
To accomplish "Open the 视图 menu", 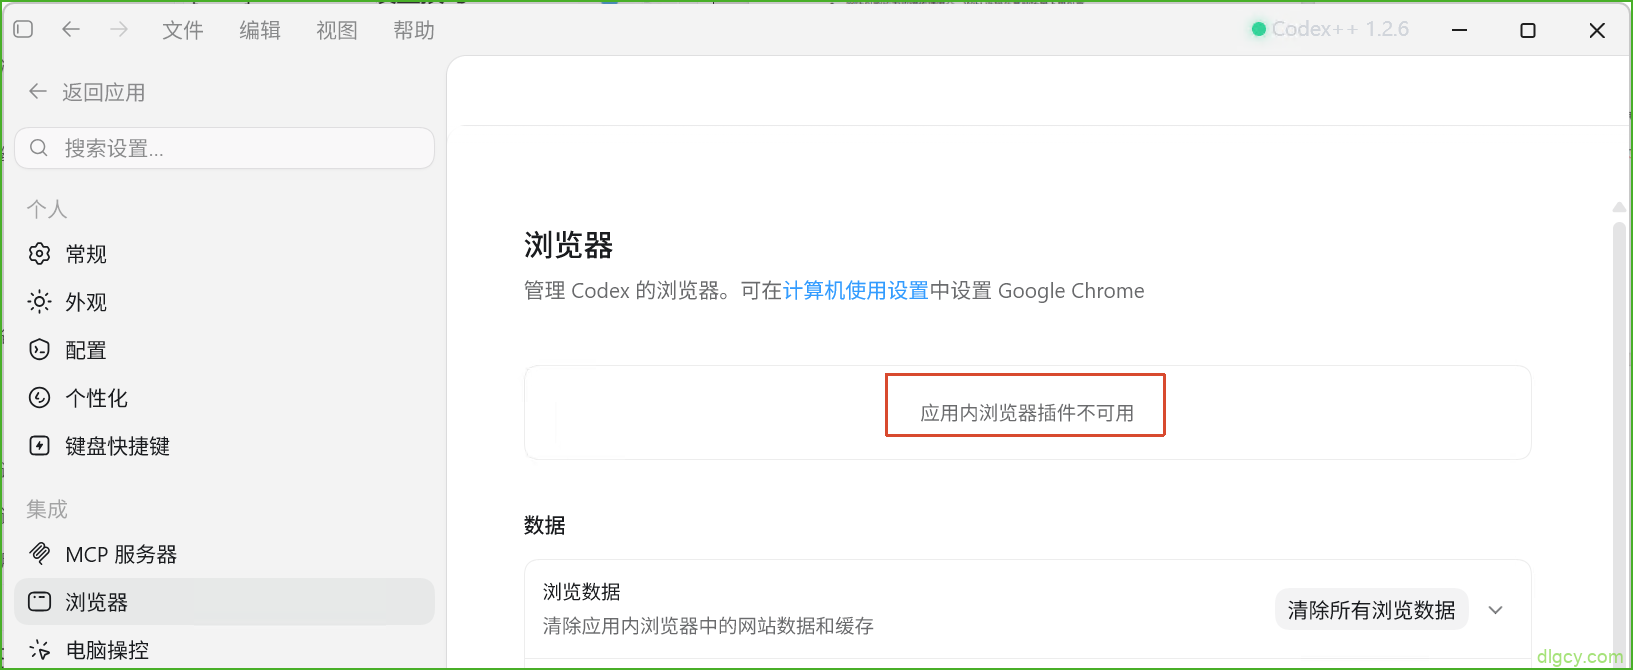I will click(337, 30).
